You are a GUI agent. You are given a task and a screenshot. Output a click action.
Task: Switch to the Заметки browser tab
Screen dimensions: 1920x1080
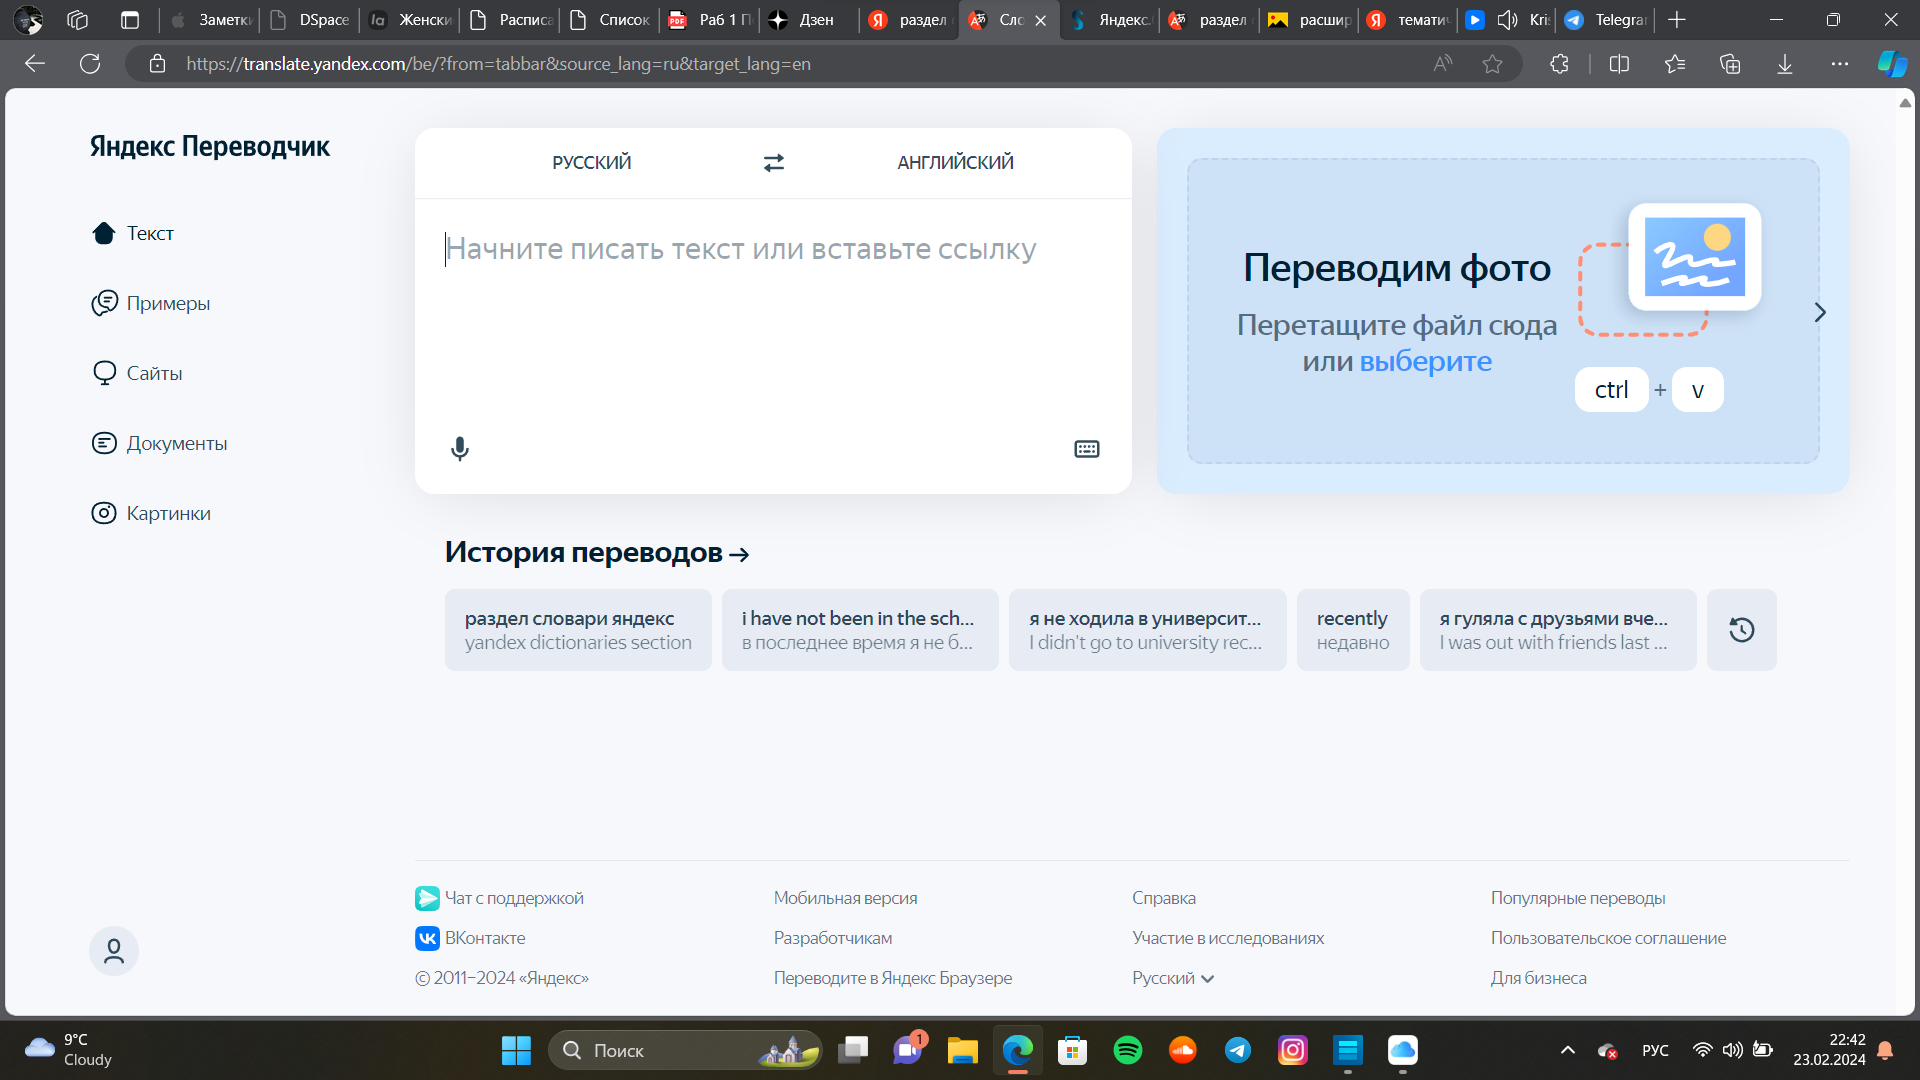pyautogui.click(x=211, y=20)
